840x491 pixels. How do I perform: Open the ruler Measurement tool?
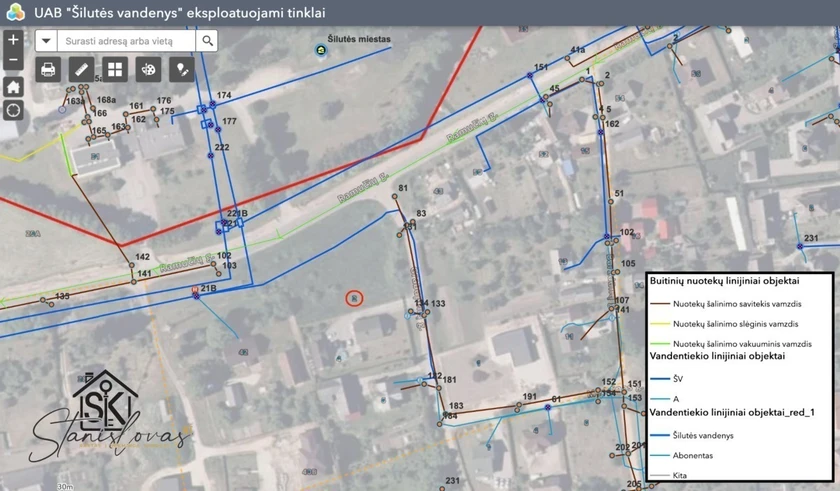(81, 70)
